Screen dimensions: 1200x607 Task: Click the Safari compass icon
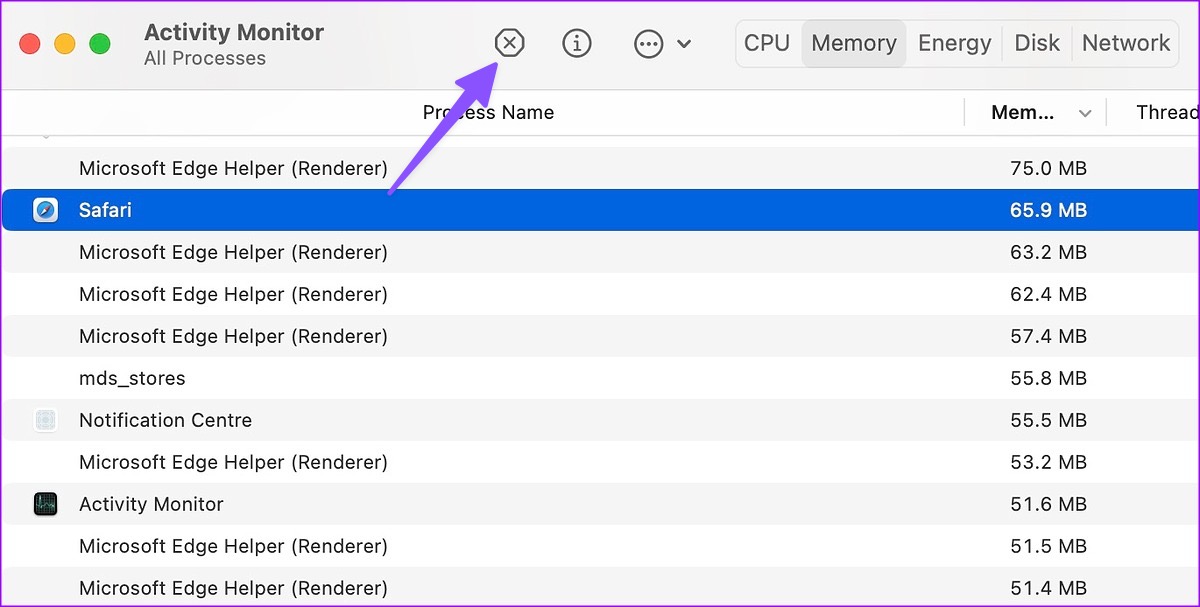pos(45,210)
